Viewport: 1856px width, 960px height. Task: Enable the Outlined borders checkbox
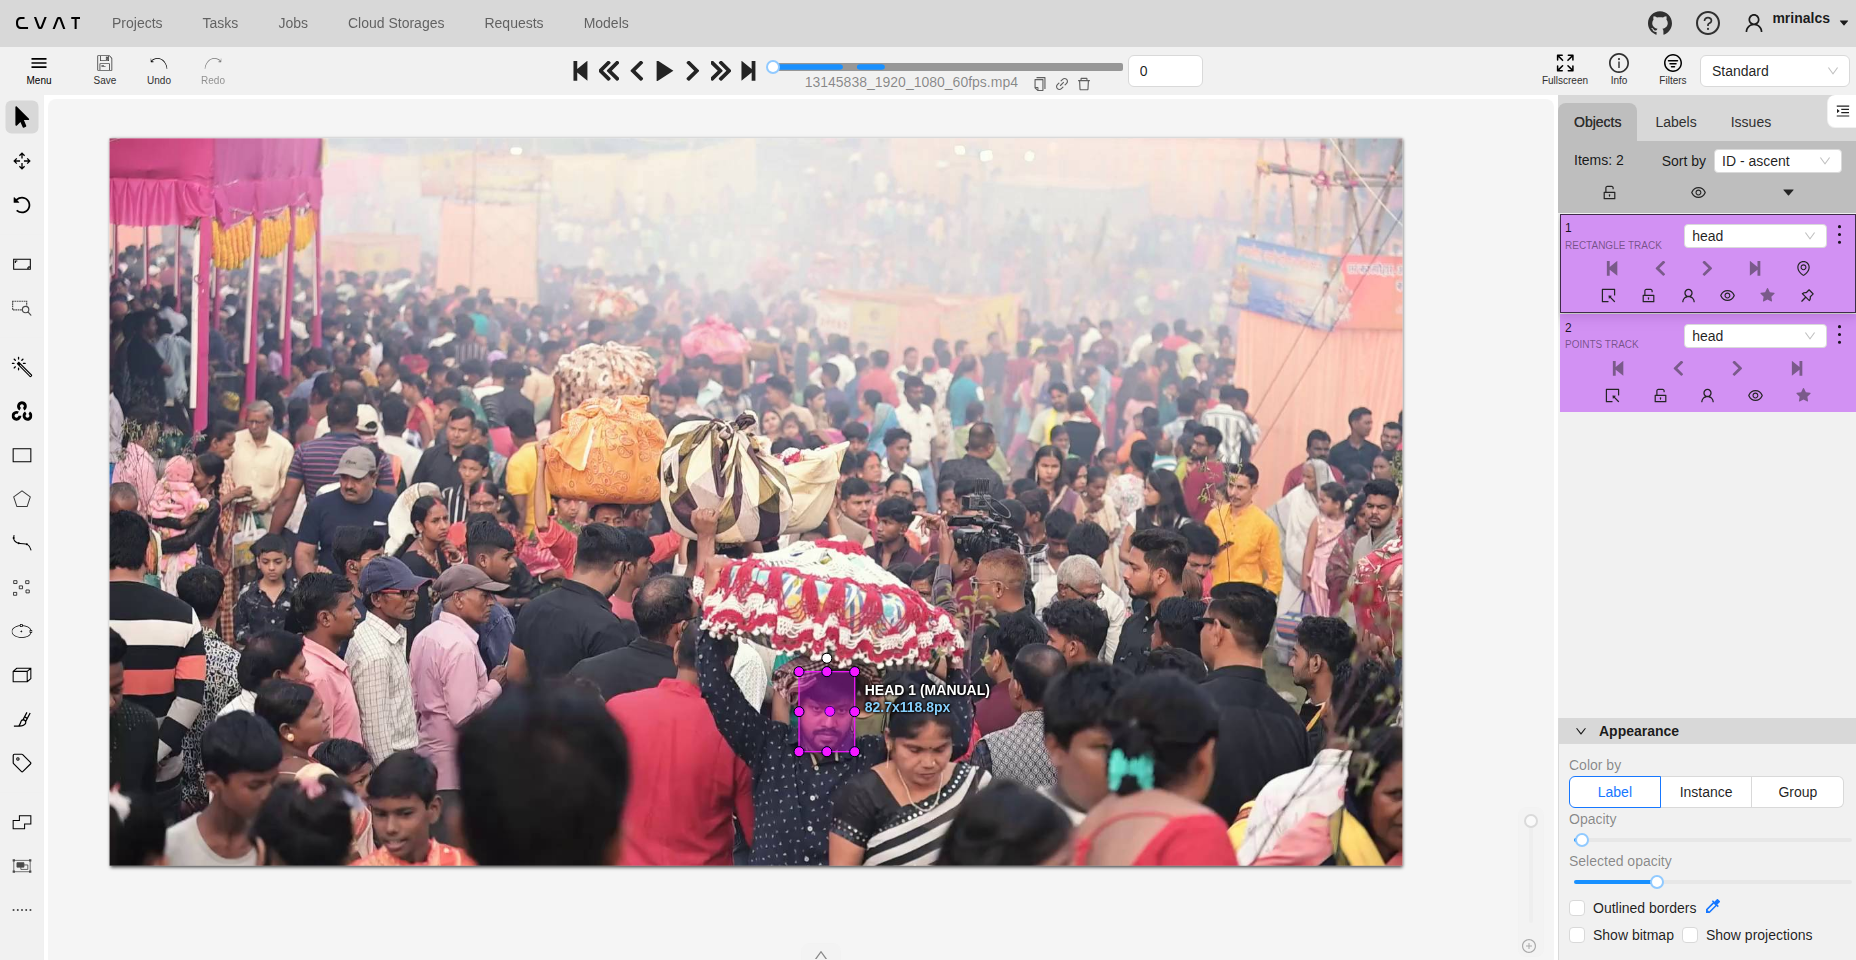tap(1578, 908)
